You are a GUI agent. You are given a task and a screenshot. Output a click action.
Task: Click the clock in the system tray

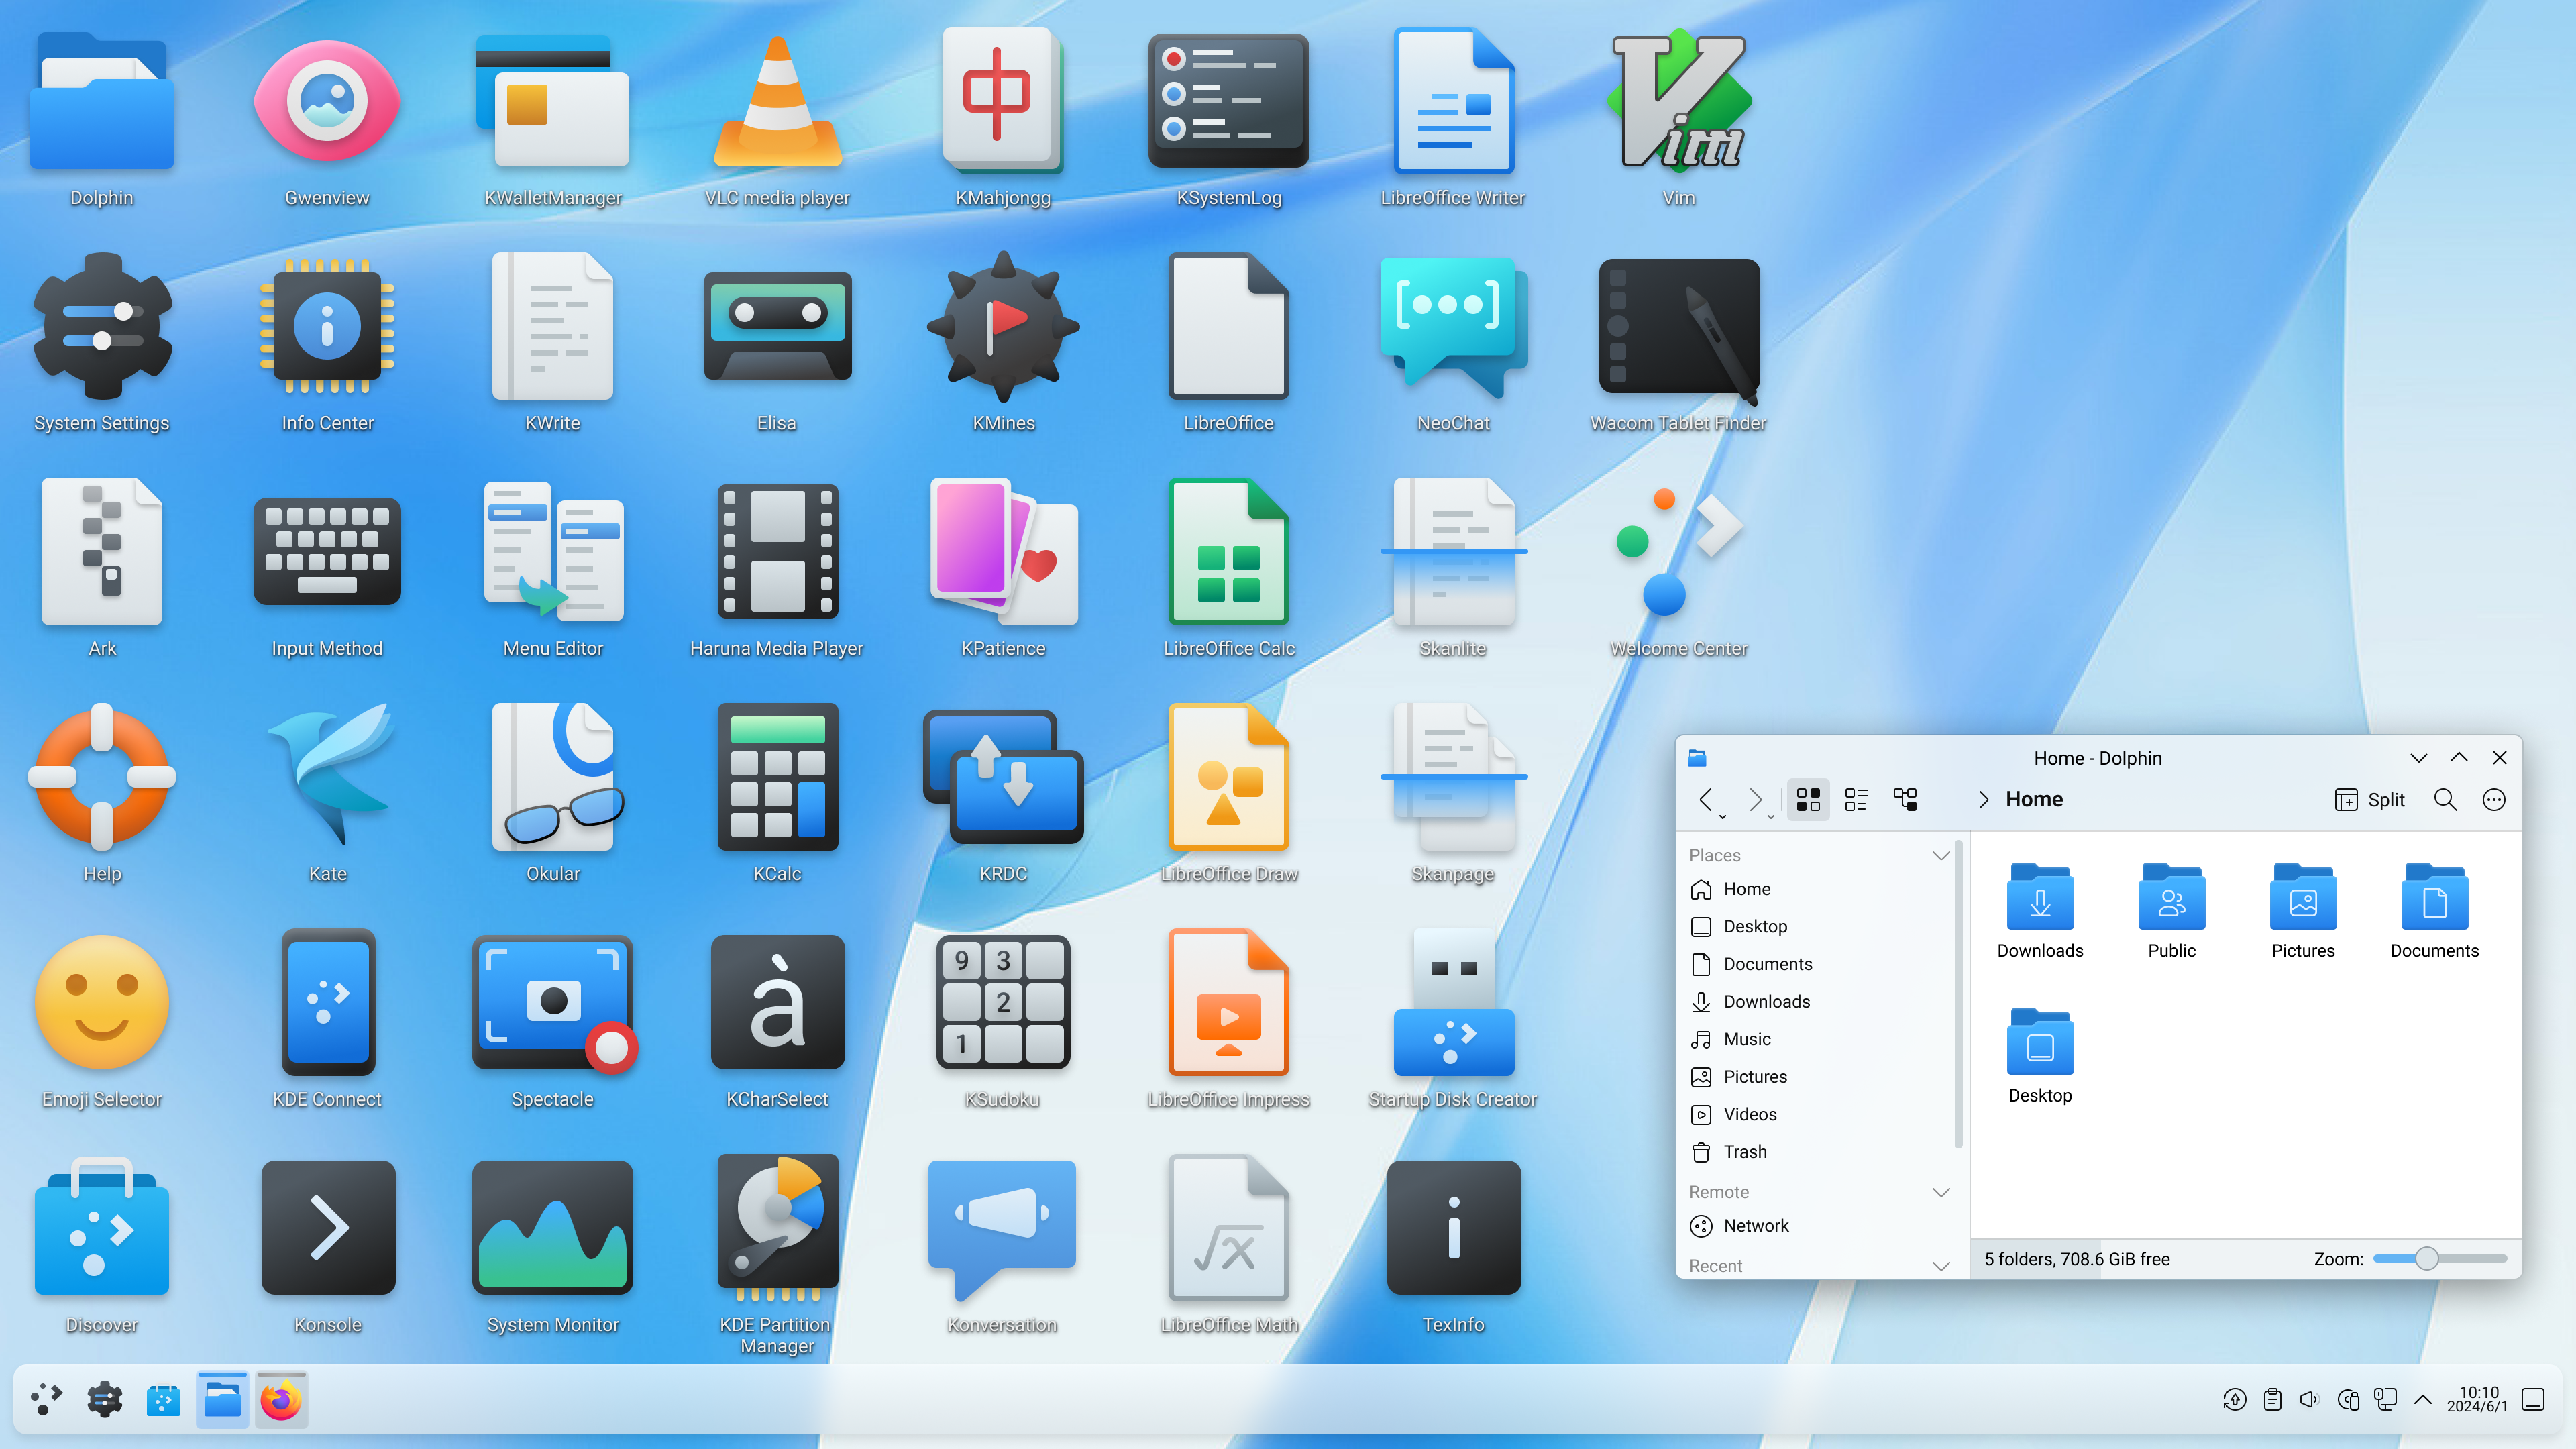pyautogui.click(x=2476, y=1399)
